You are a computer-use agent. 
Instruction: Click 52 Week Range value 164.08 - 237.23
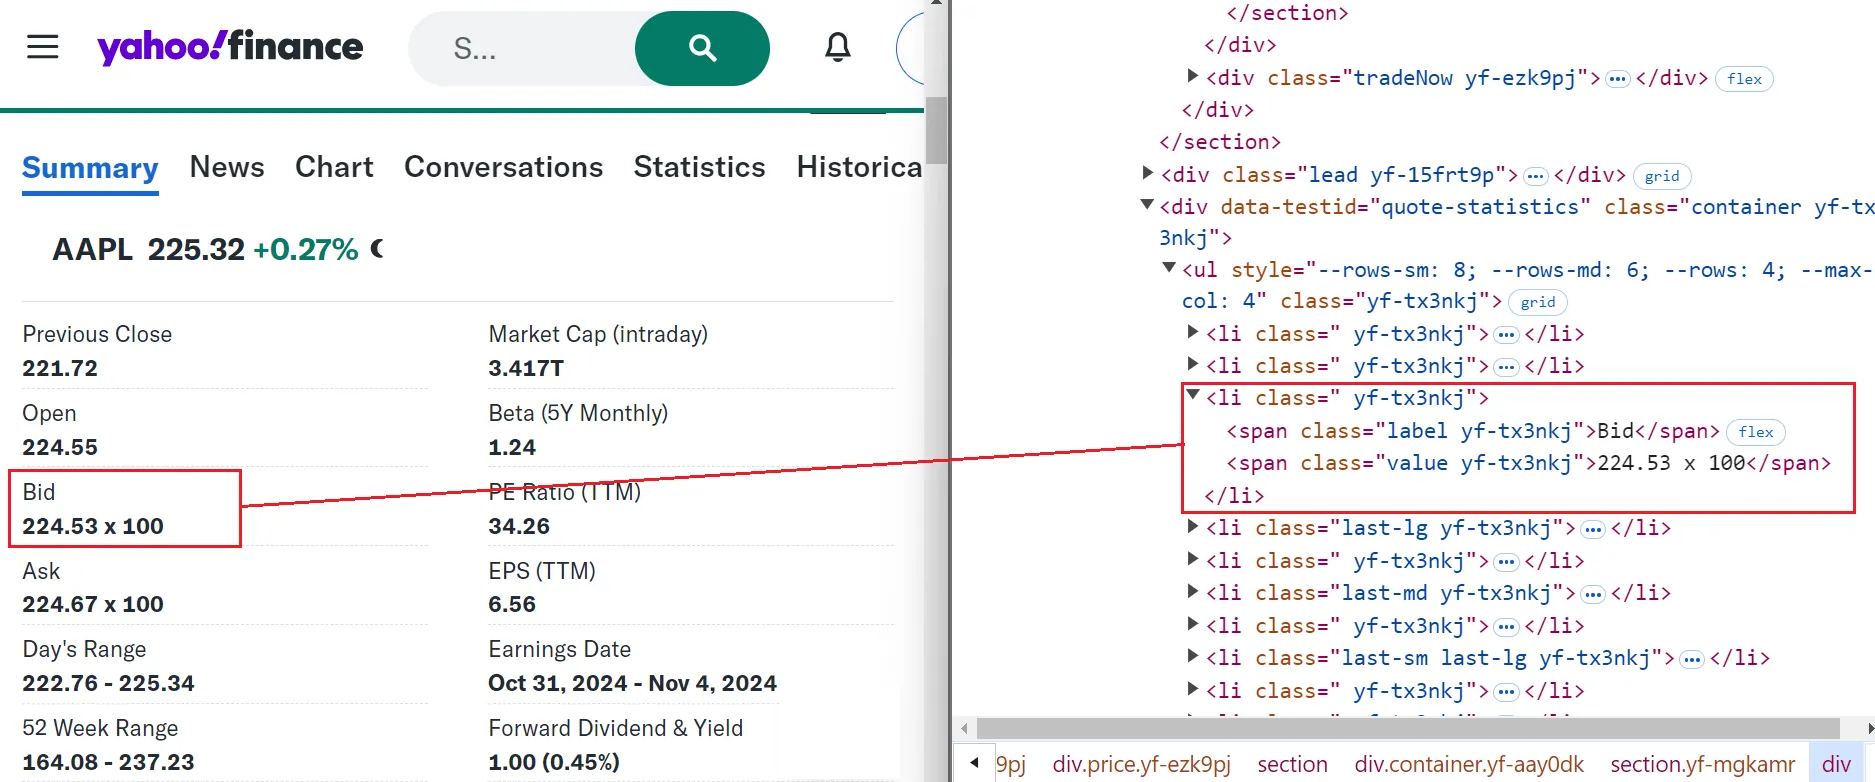click(x=108, y=762)
